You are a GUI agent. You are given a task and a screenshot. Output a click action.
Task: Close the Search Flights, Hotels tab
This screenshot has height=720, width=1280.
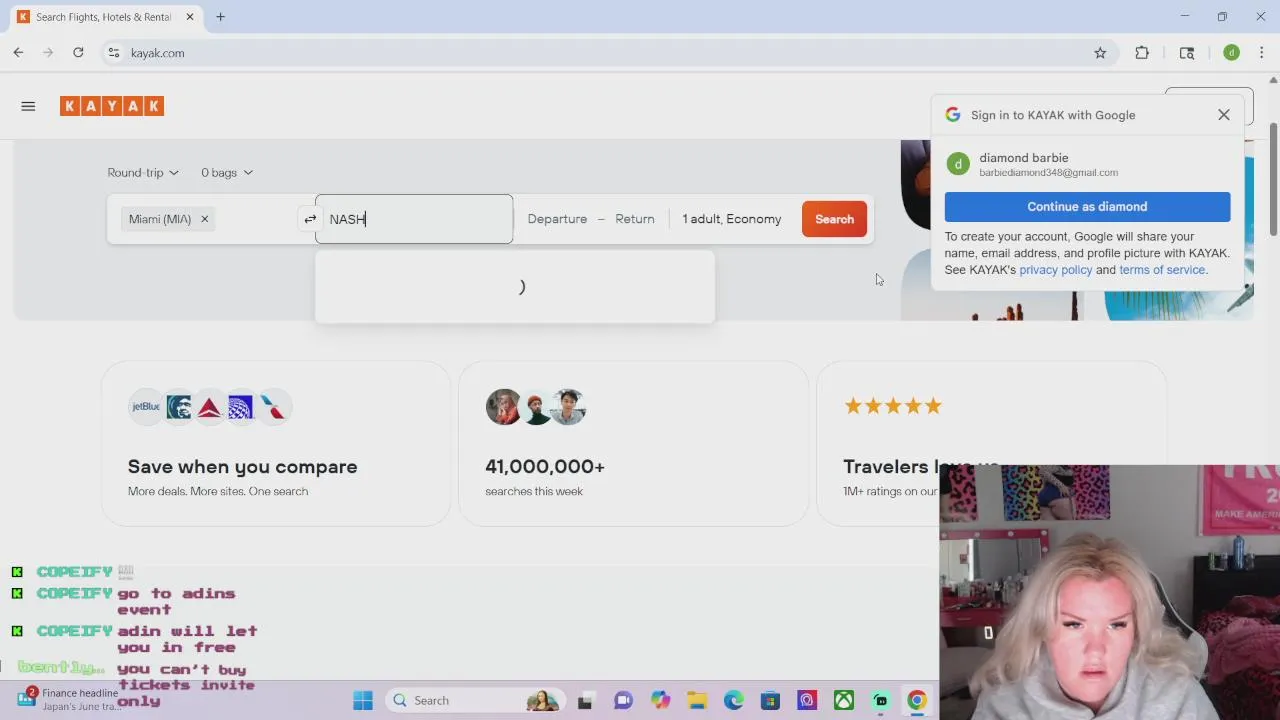(x=189, y=17)
